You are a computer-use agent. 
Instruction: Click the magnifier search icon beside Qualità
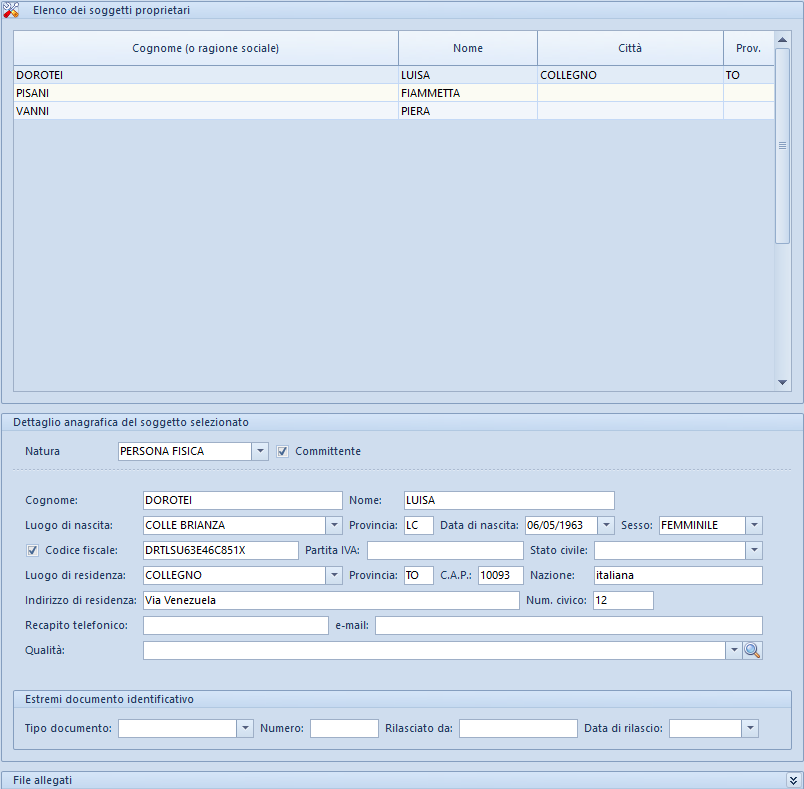(x=752, y=650)
